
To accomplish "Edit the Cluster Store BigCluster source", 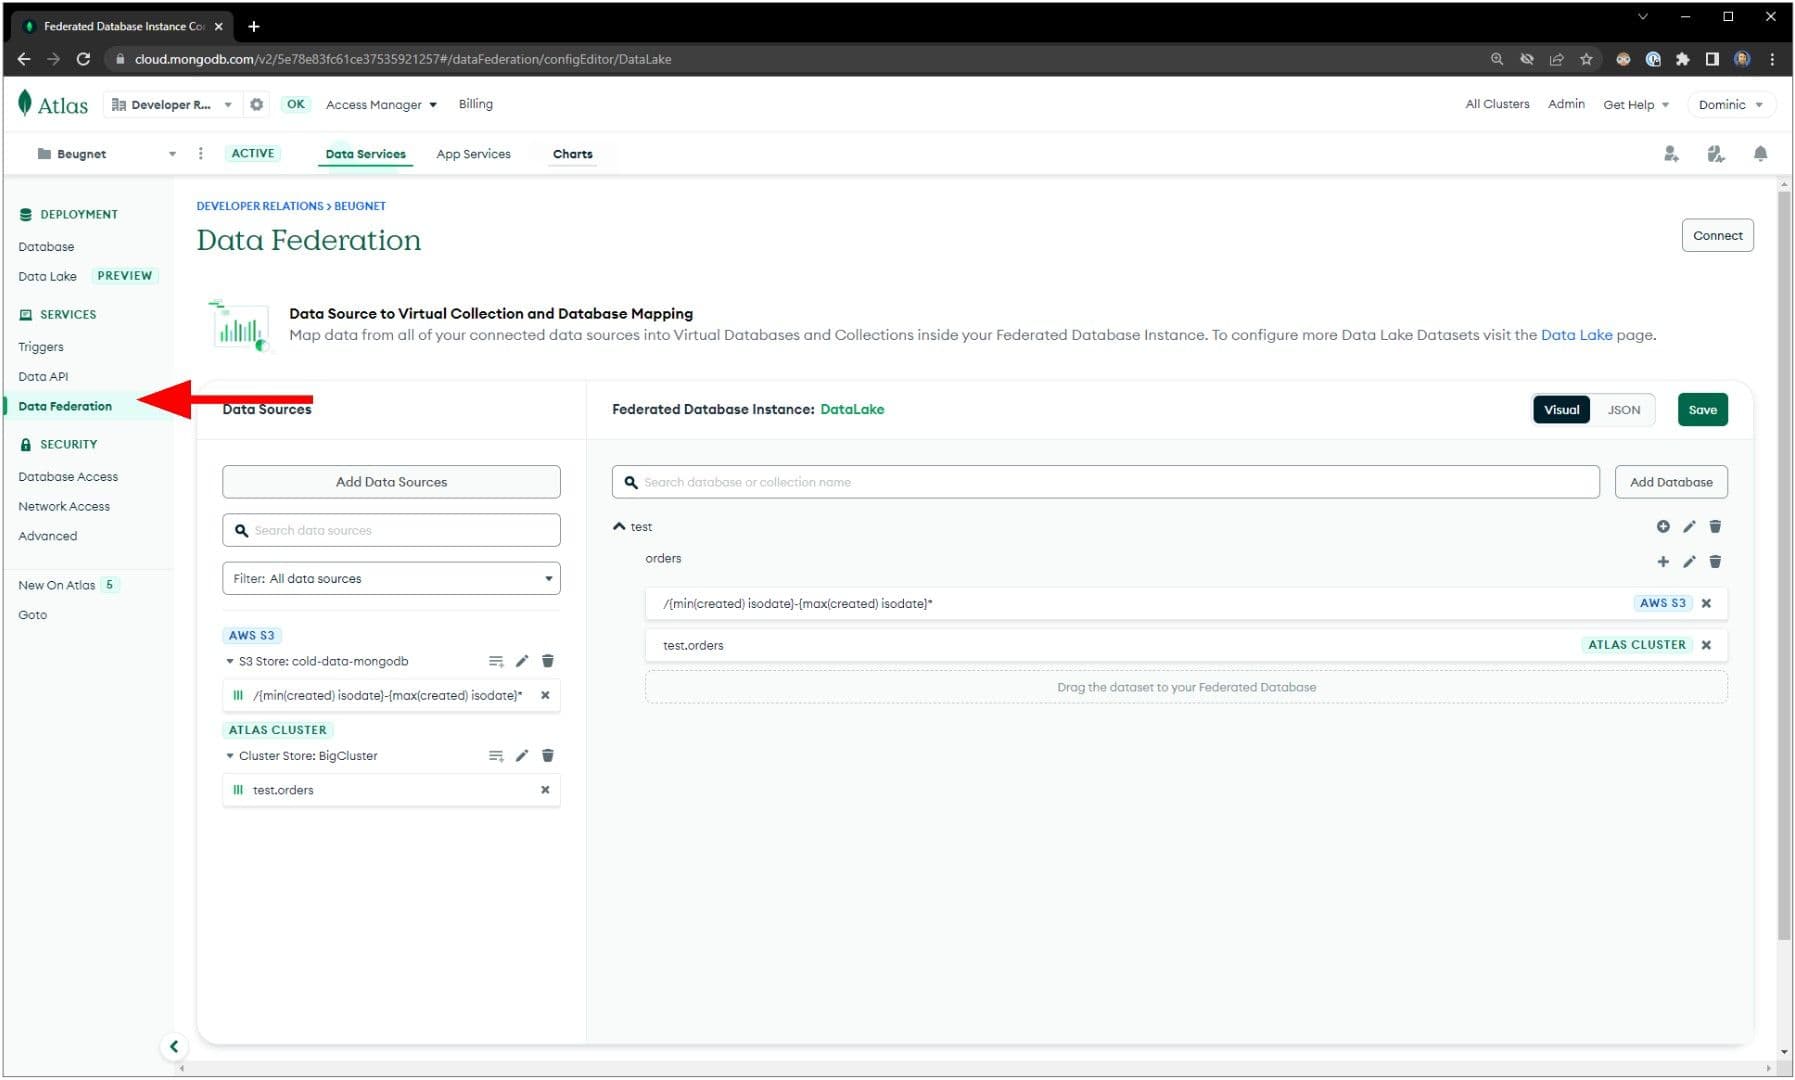I will (521, 756).
